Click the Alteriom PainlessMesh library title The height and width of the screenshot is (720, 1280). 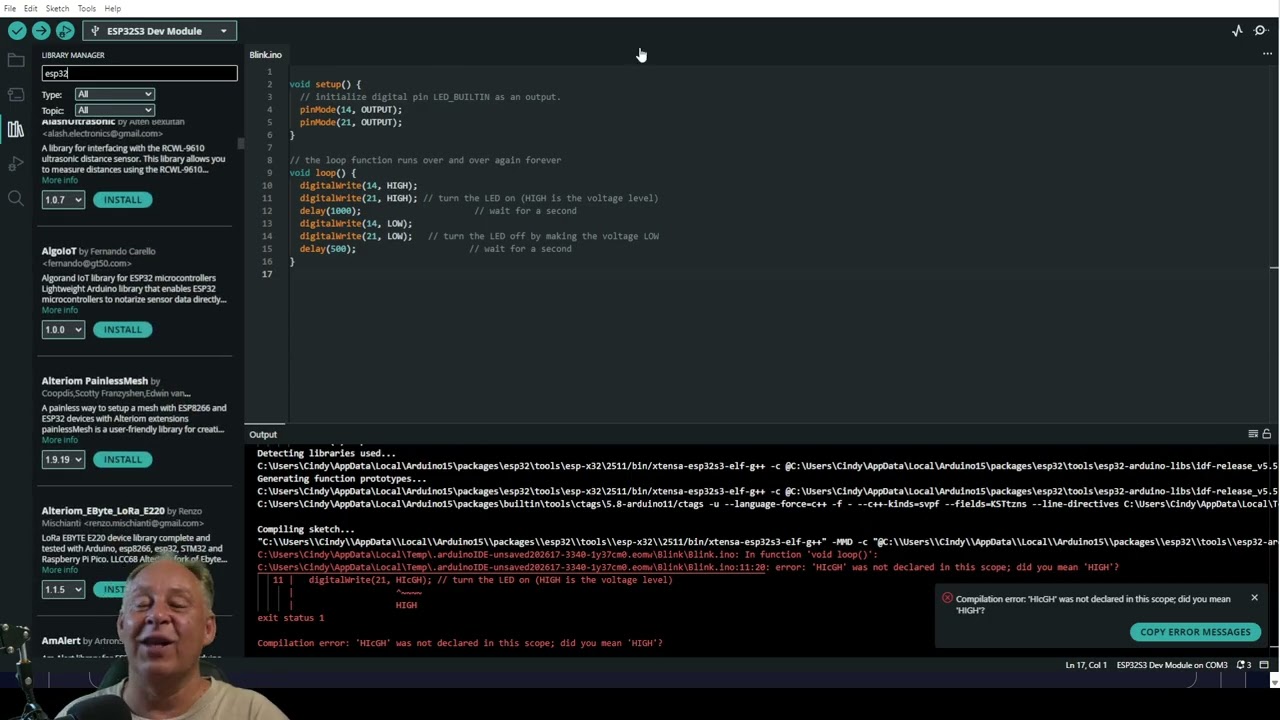95,381
